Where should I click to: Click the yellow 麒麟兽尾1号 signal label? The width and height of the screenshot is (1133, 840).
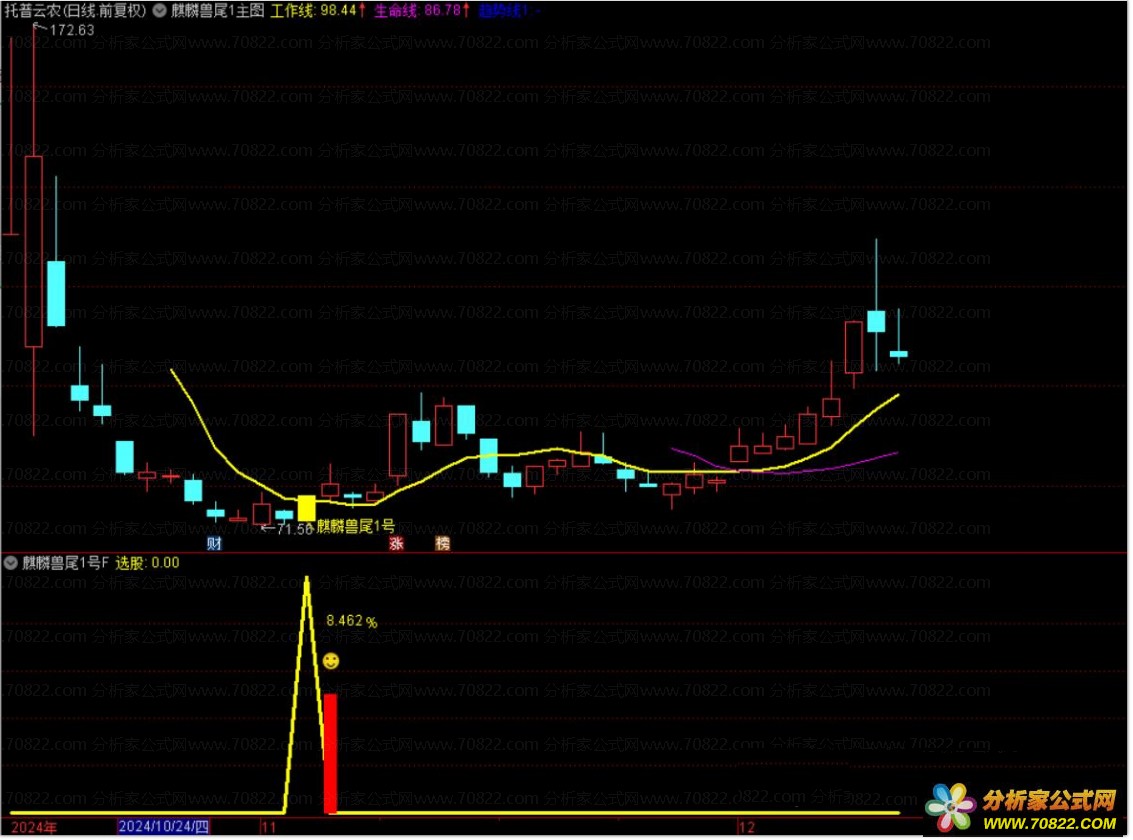pos(356,527)
